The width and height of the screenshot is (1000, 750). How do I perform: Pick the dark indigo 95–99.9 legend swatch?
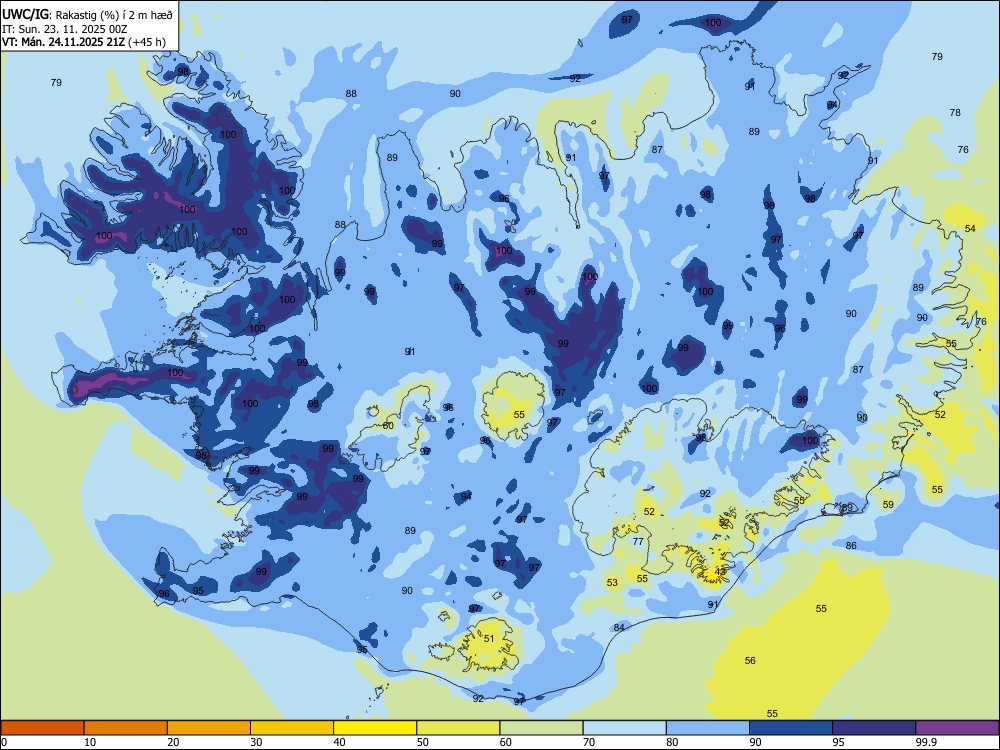coord(874,728)
